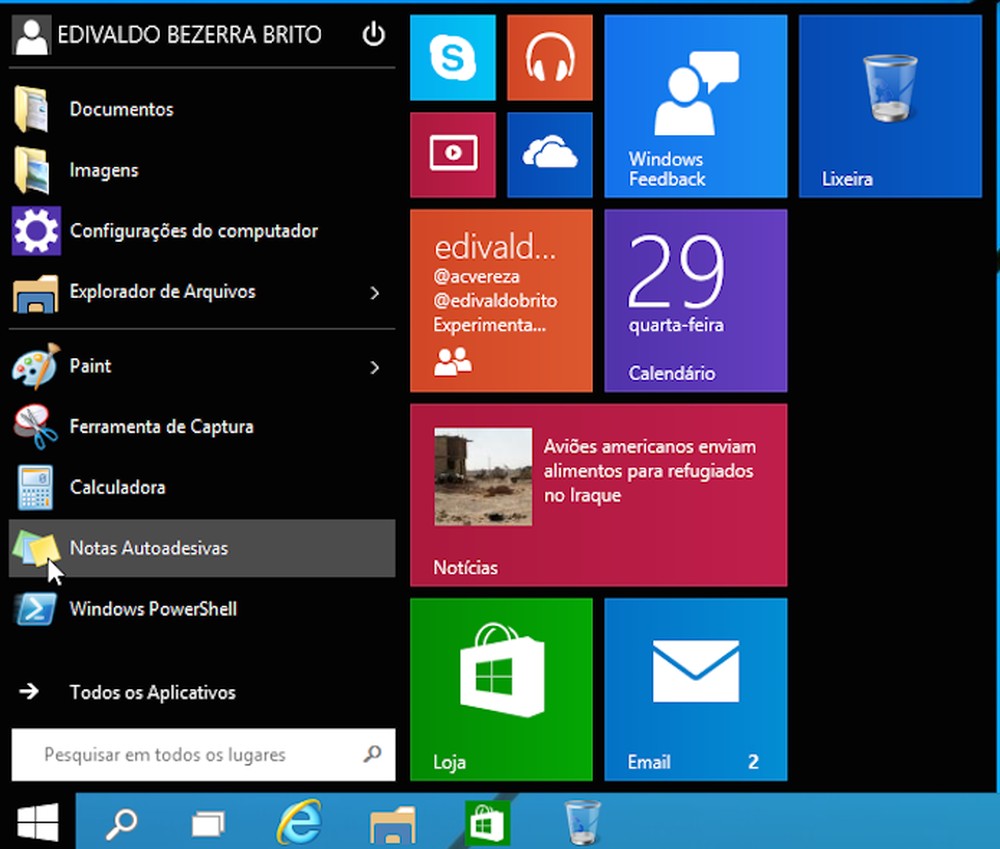Screen dimensions: 1000x849
Task: Open the People tile with edivald text
Action: click(501, 300)
